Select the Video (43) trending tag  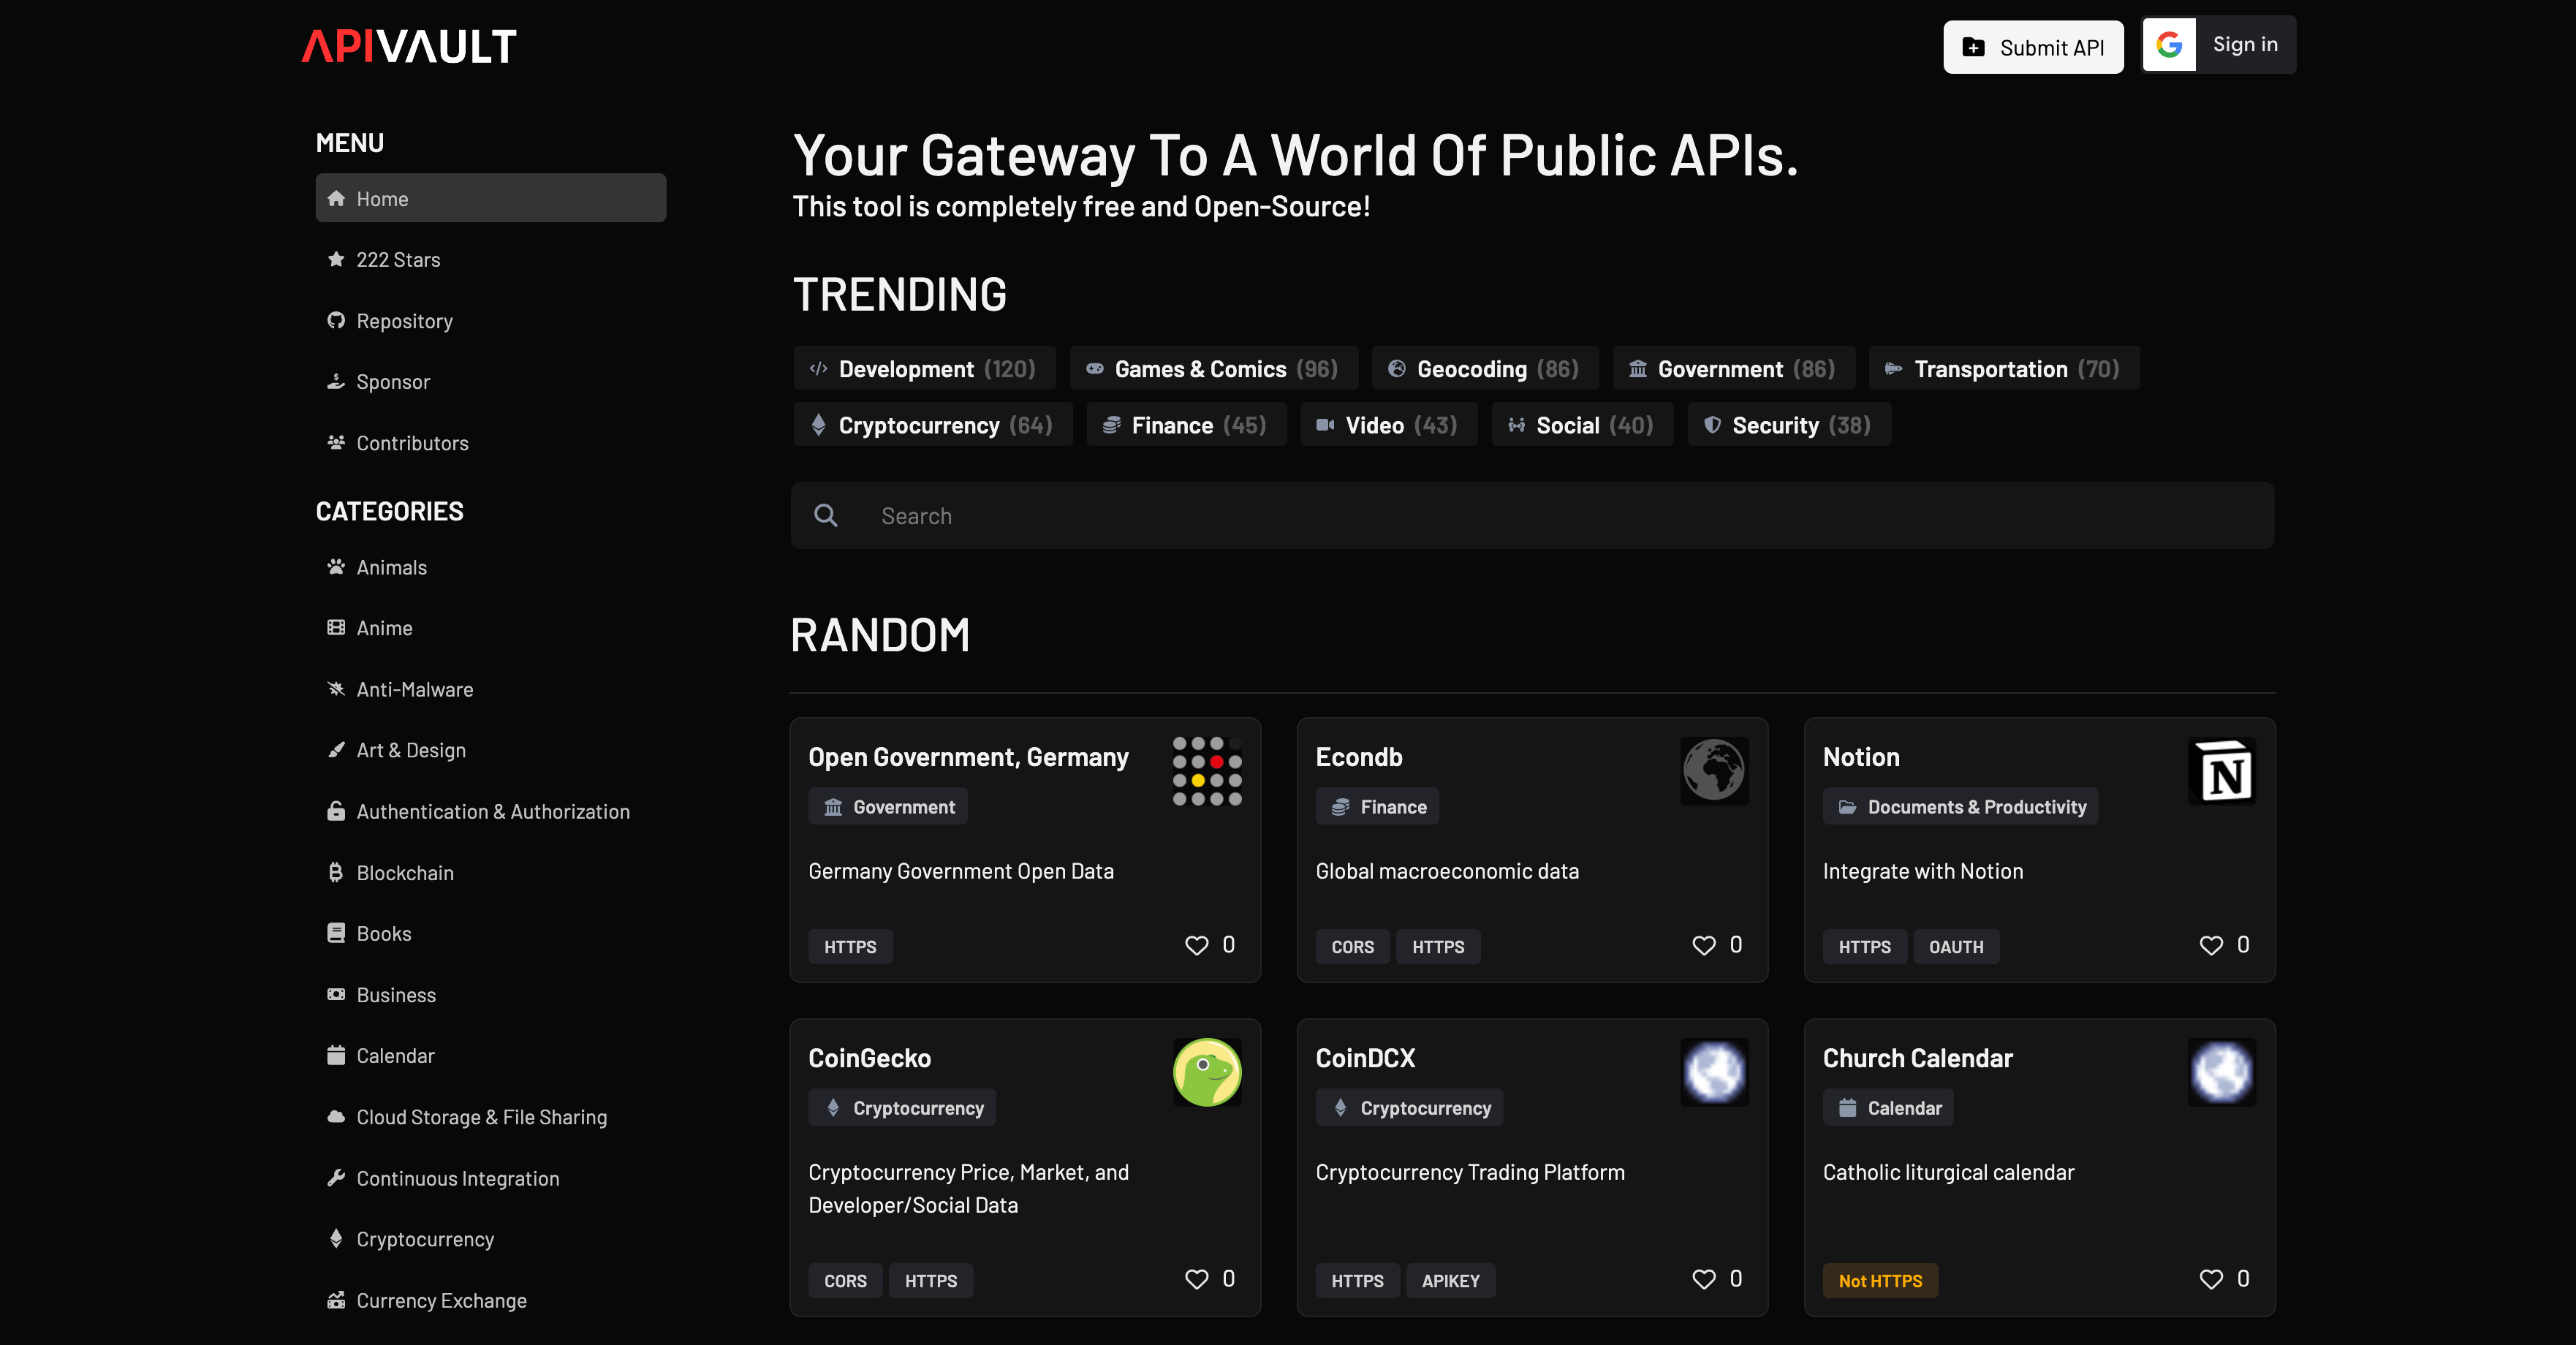tap(1388, 424)
